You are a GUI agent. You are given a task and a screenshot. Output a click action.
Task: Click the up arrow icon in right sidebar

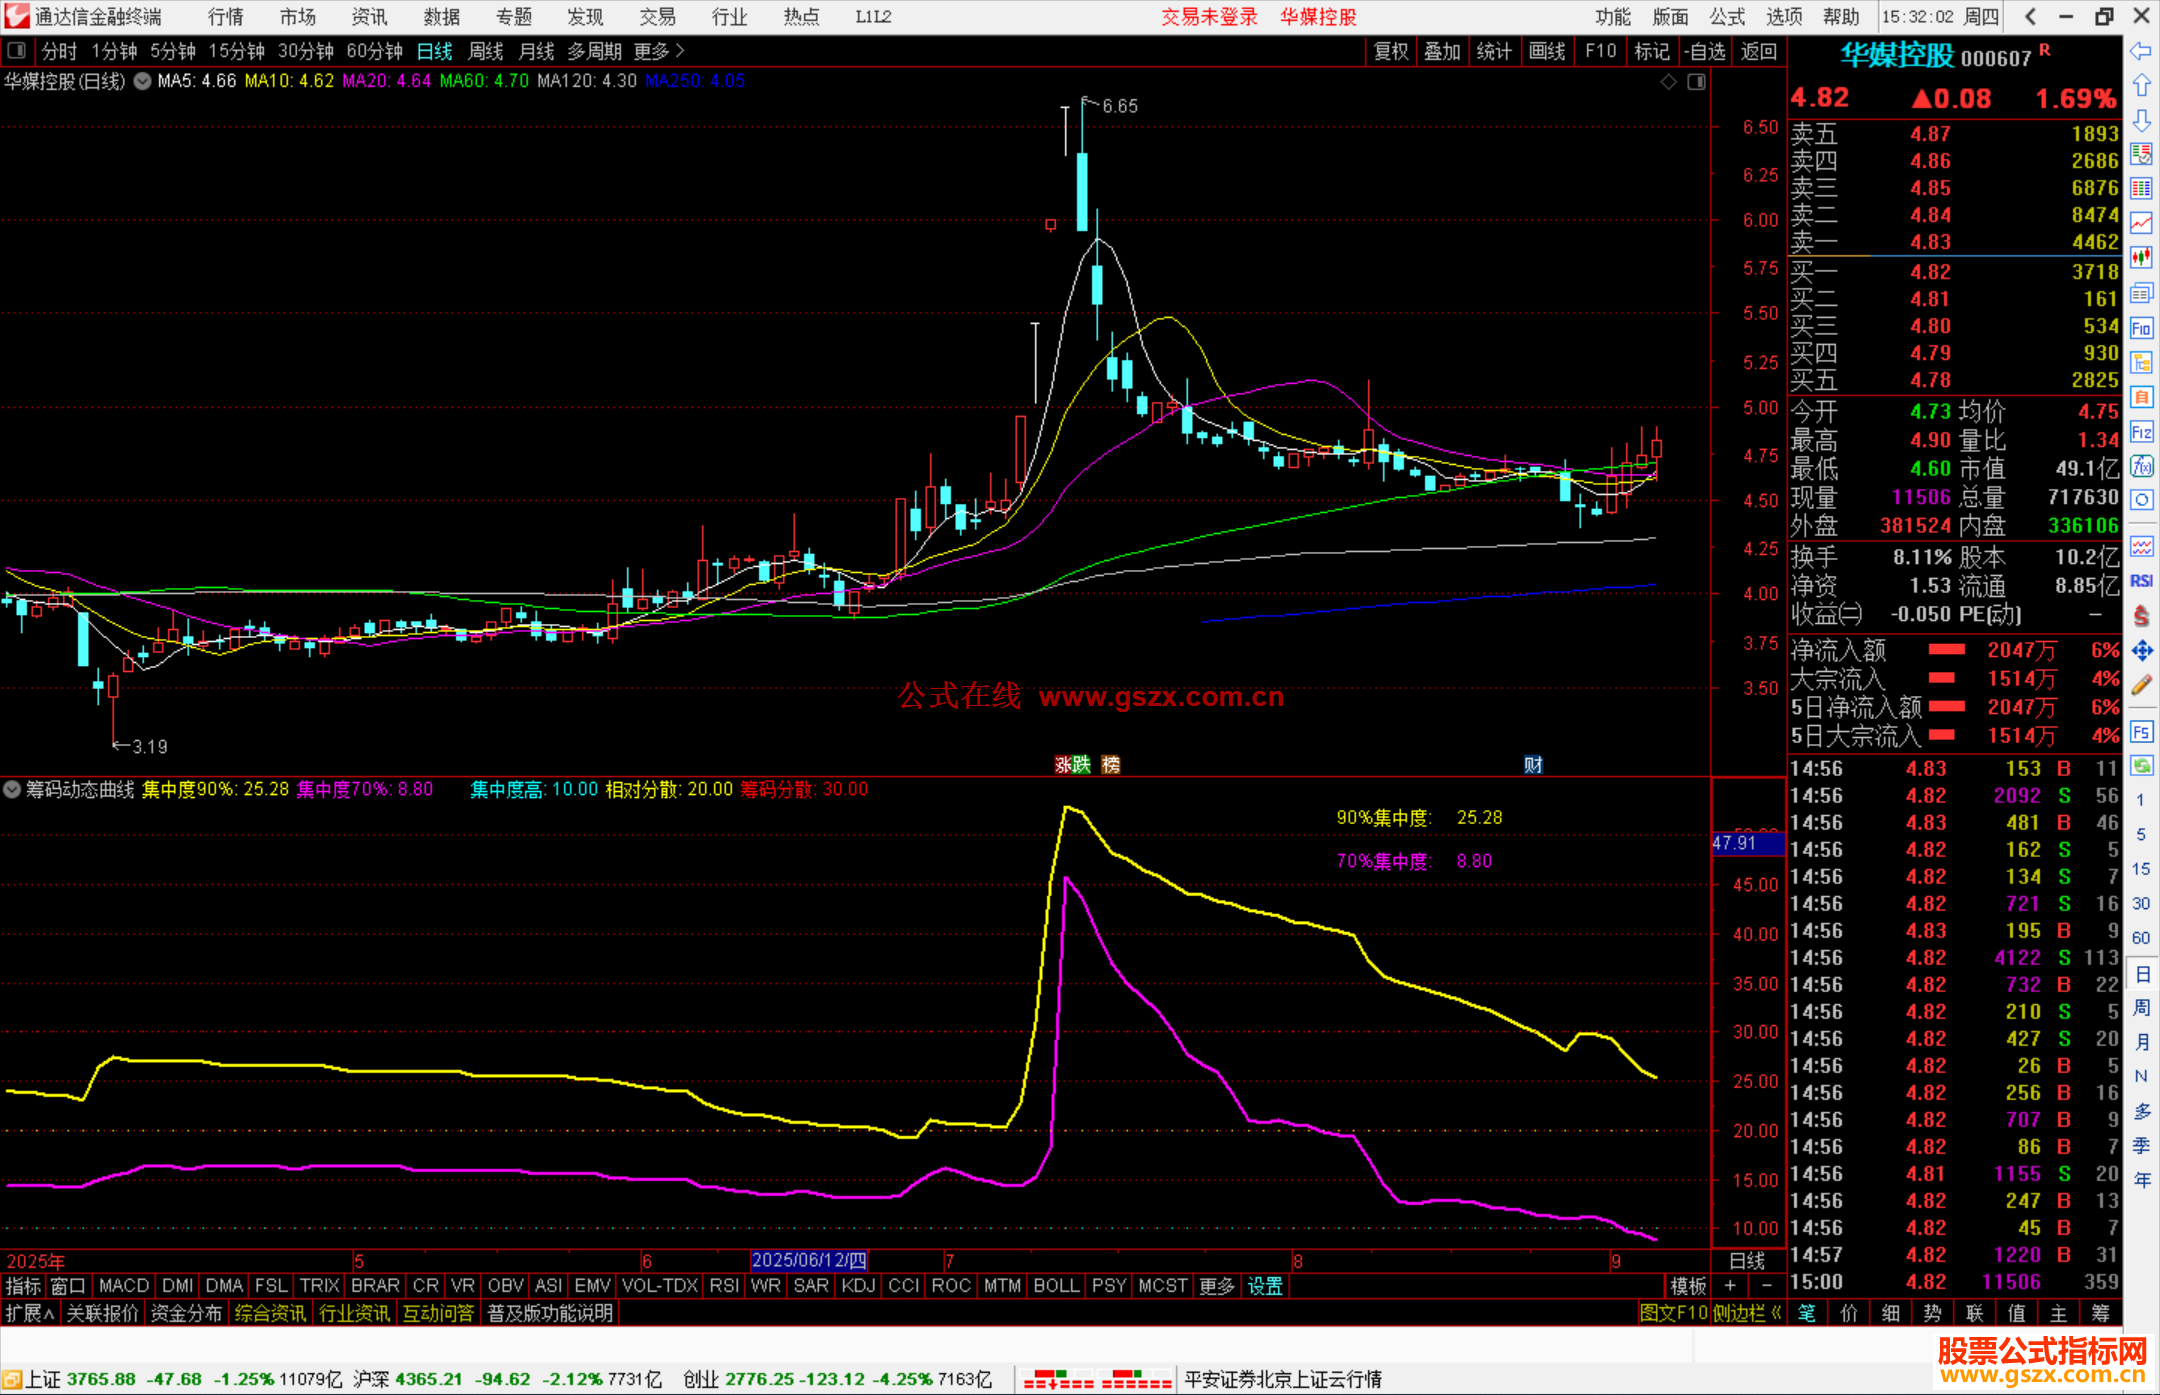pyautogui.click(x=2141, y=86)
